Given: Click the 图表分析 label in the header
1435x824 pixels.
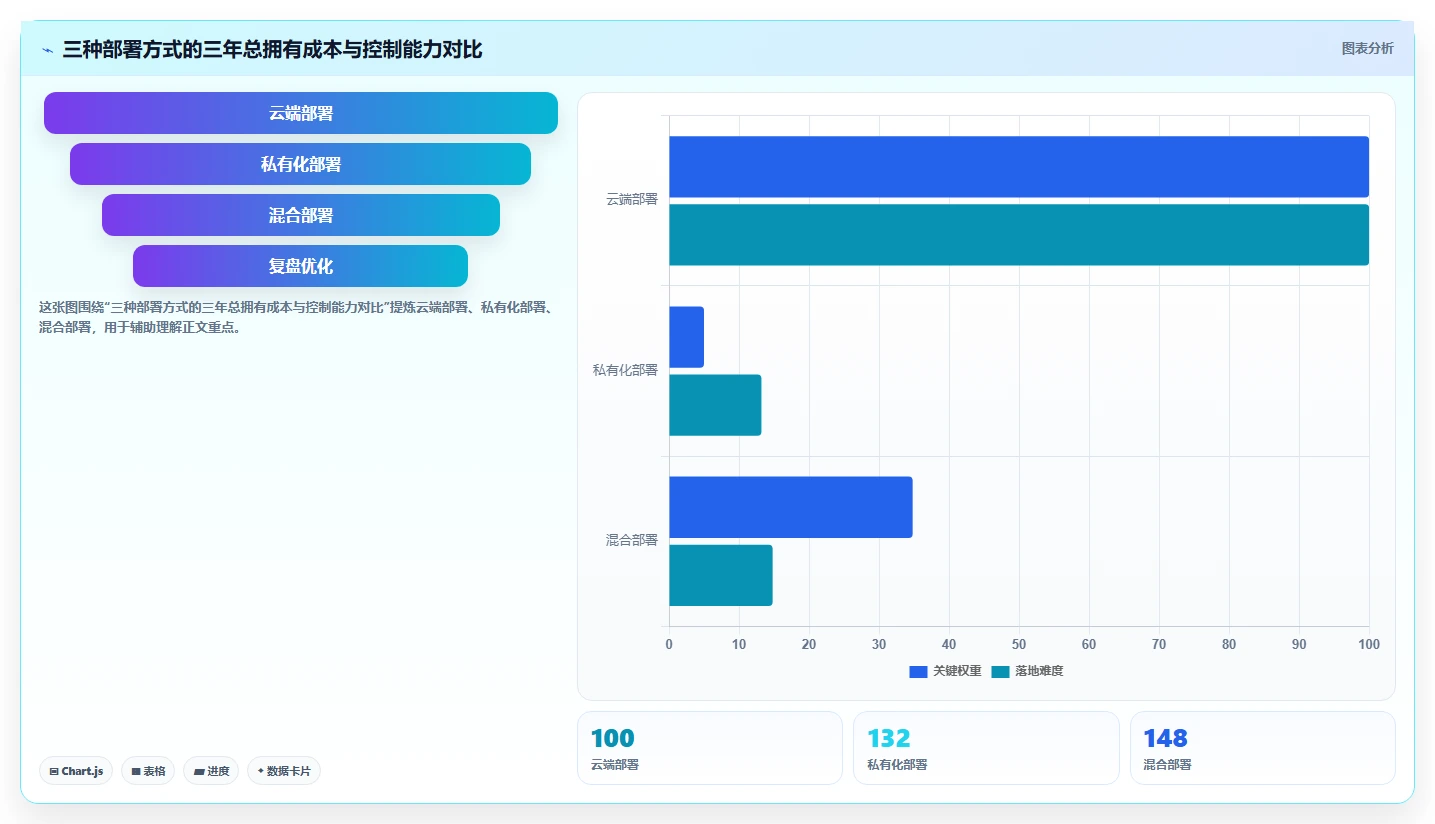Looking at the screenshot, I should click(1367, 49).
